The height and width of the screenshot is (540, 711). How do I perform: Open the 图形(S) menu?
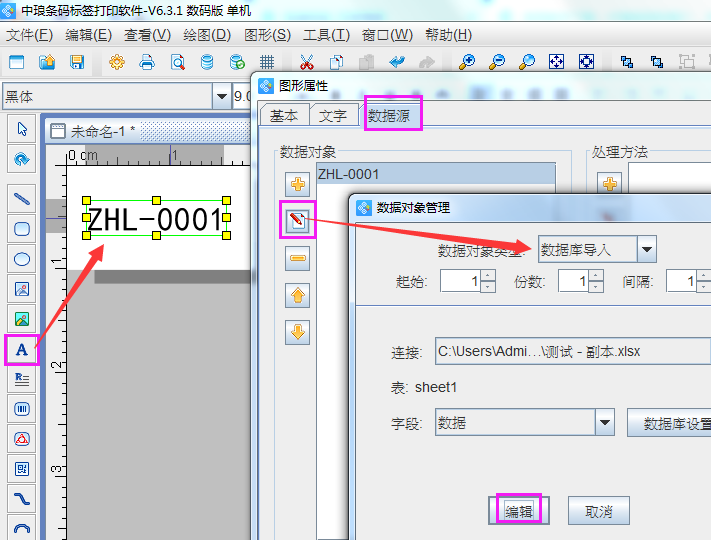point(268,35)
